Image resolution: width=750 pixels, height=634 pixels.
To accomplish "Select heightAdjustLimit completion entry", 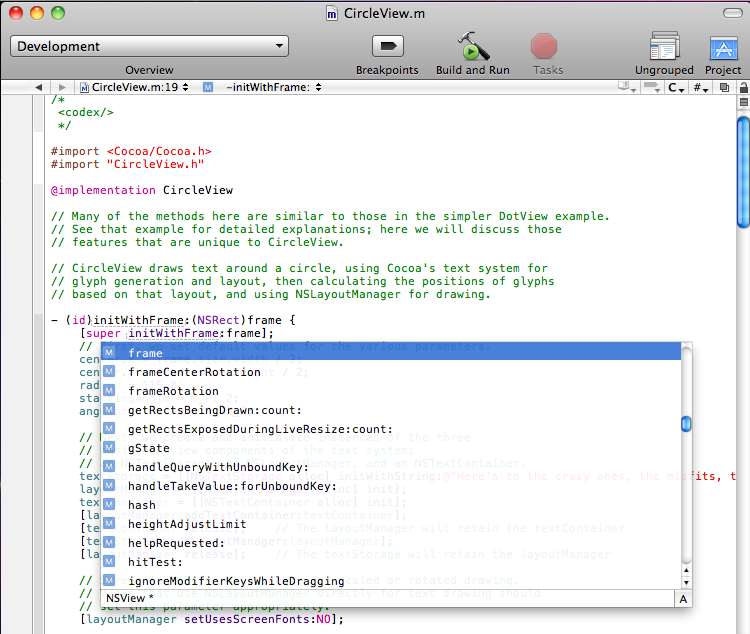I will (x=187, y=524).
